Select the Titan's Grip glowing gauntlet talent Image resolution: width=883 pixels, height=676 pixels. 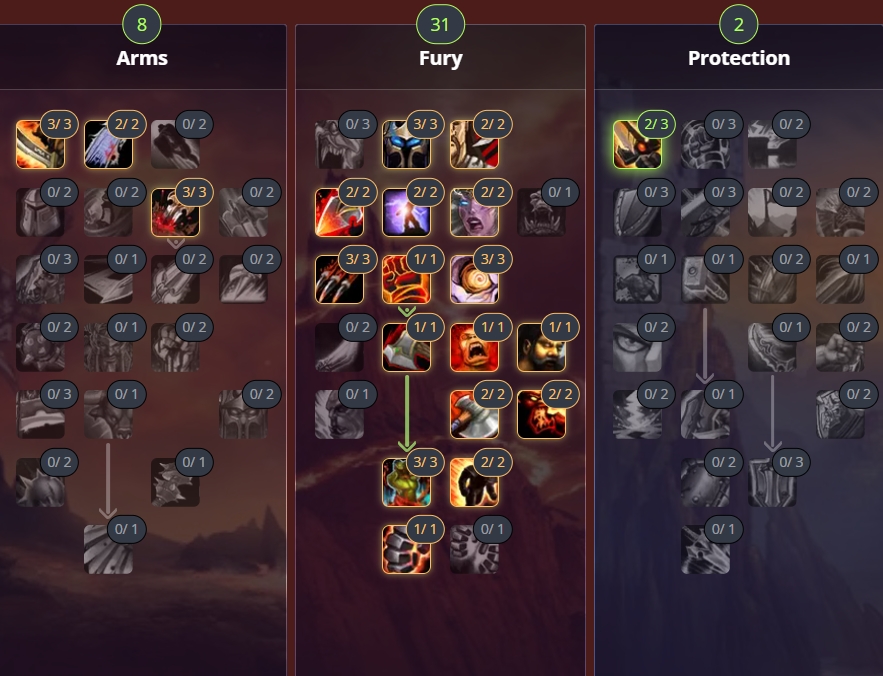click(406, 549)
